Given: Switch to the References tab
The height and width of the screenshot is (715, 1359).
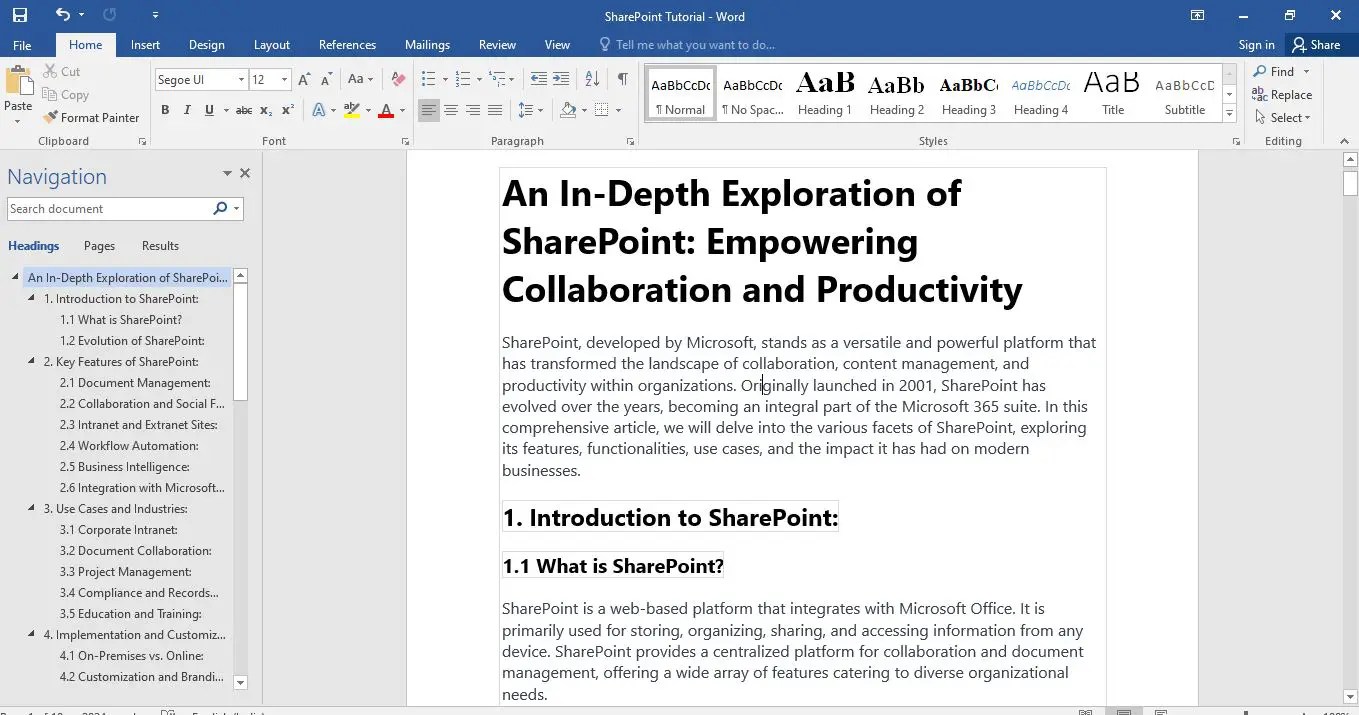Looking at the screenshot, I should click(x=347, y=44).
